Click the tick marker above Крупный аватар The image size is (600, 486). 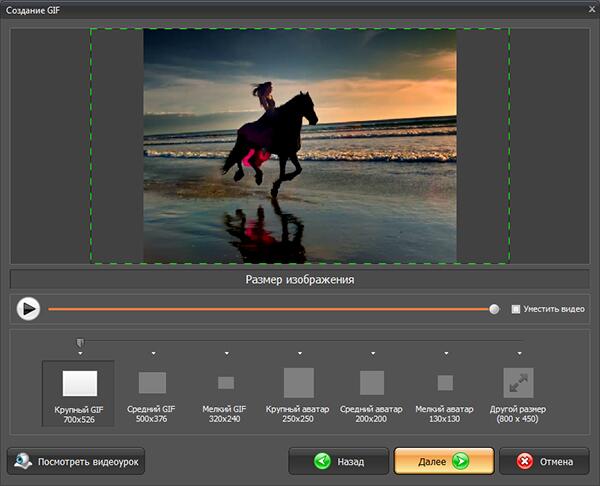tap(299, 353)
